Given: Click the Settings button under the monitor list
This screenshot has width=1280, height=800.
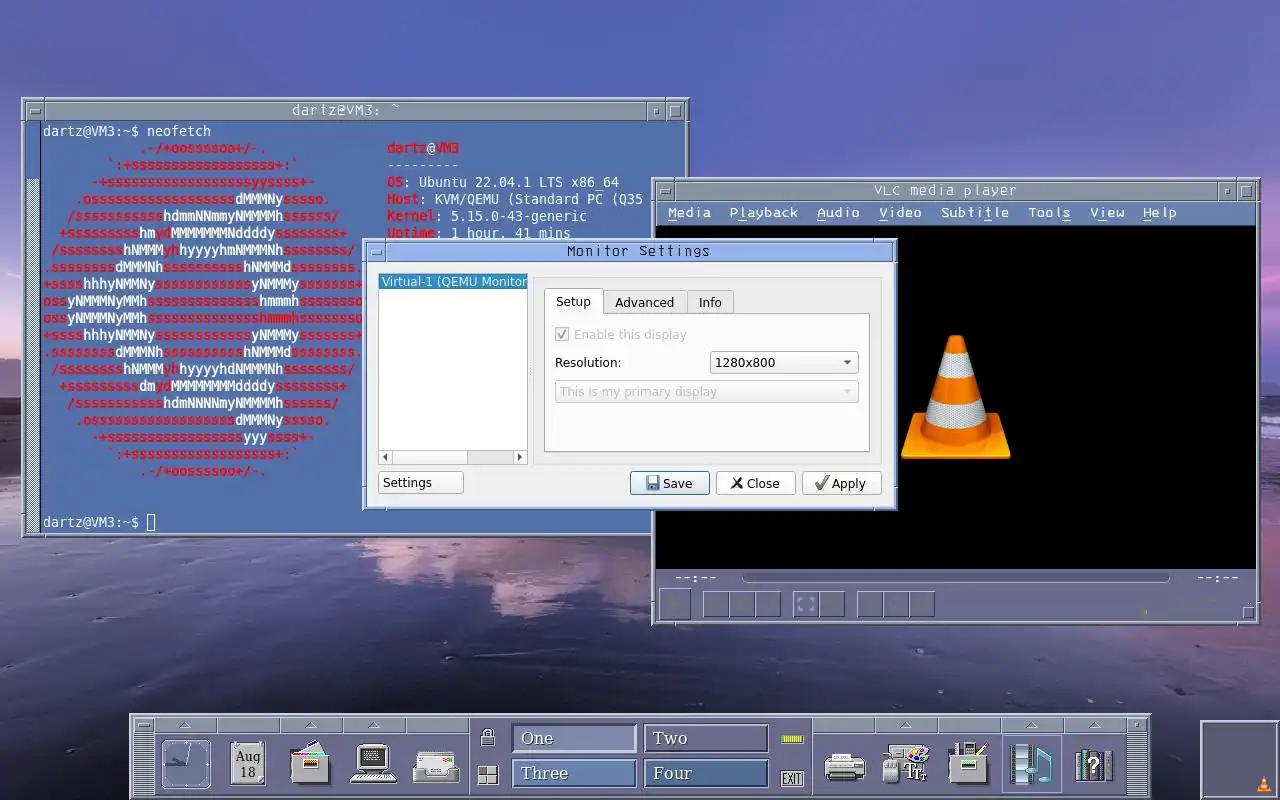Looking at the screenshot, I should 421,482.
